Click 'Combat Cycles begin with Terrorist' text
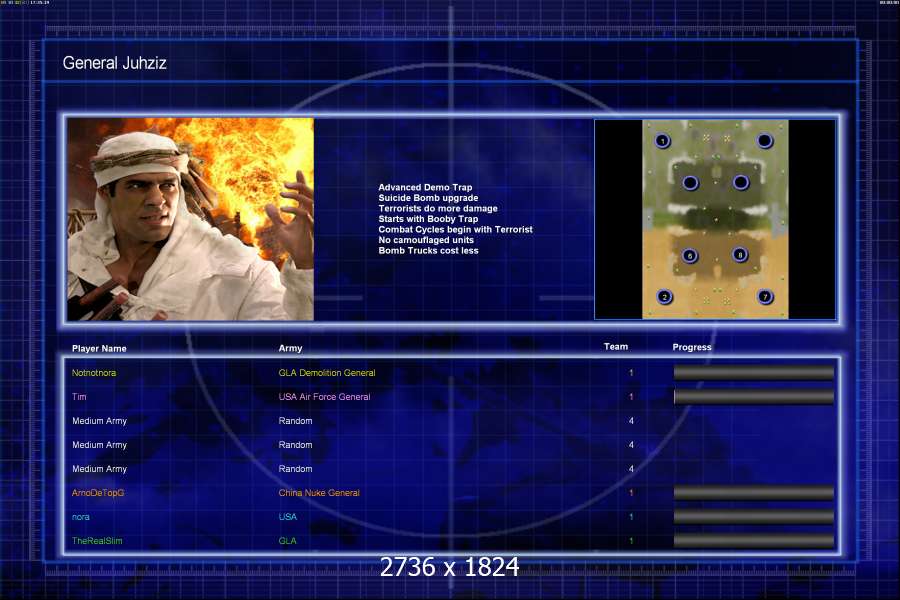Image resolution: width=900 pixels, height=600 pixels. point(456,229)
